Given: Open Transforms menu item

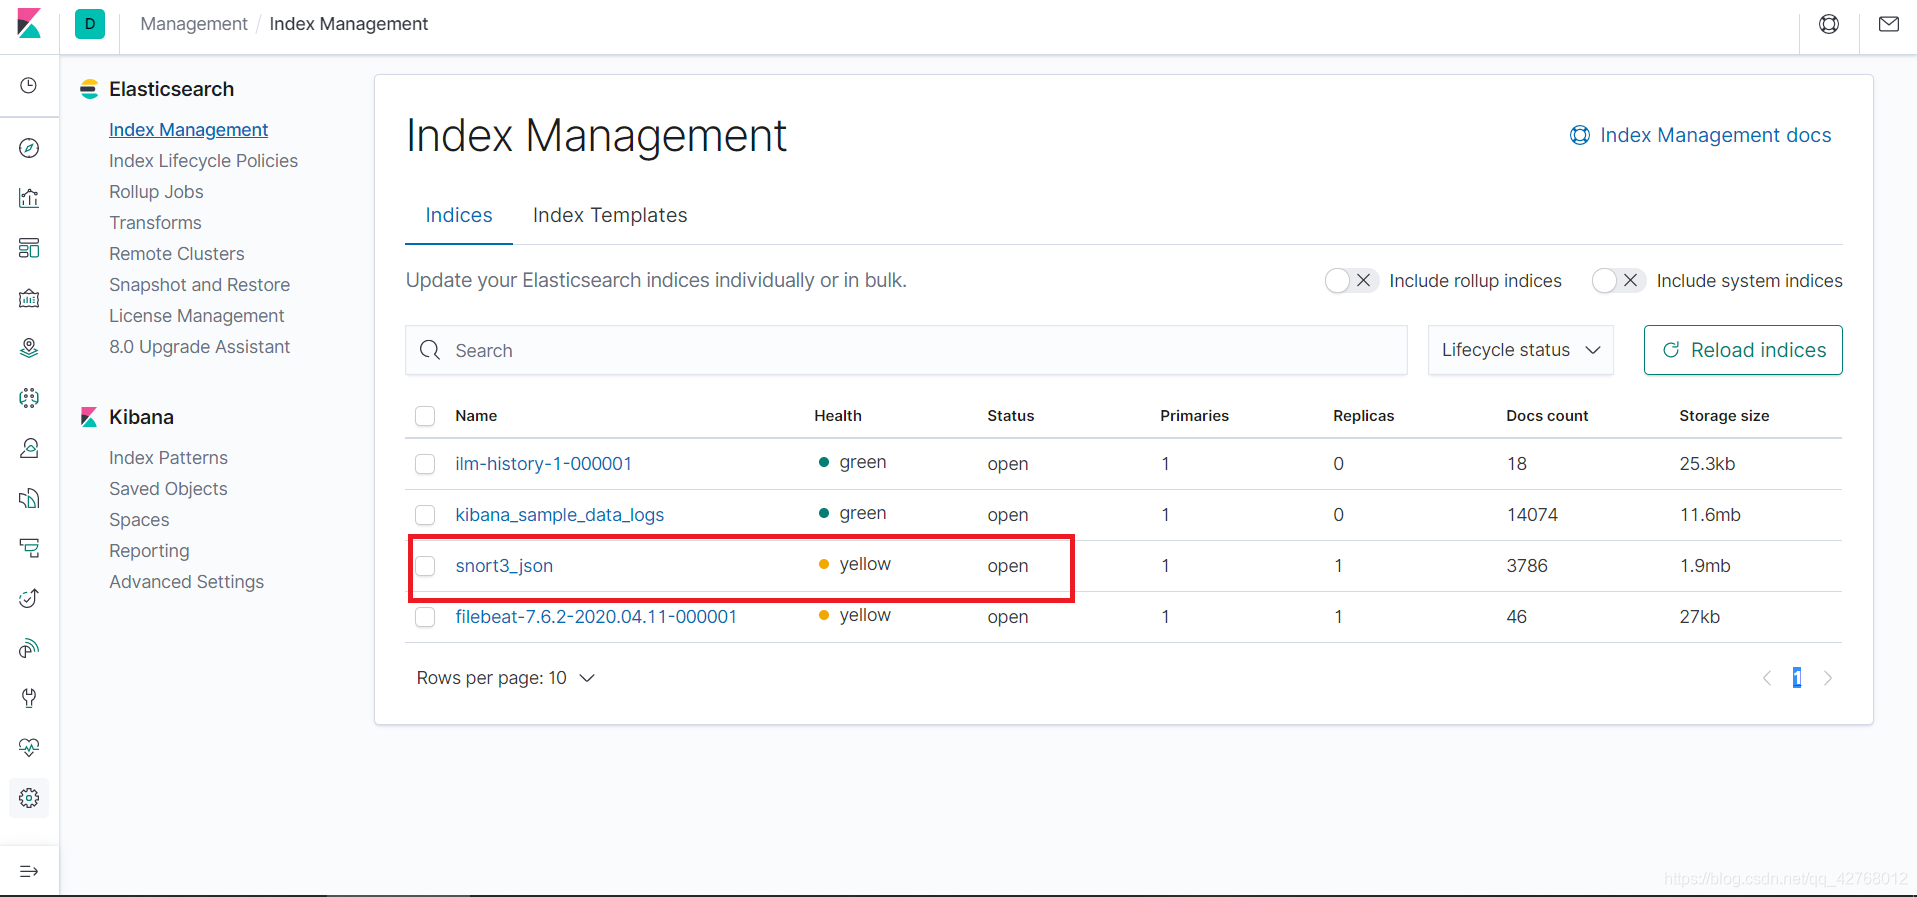Looking at the screenshot, I should (155, 223).
